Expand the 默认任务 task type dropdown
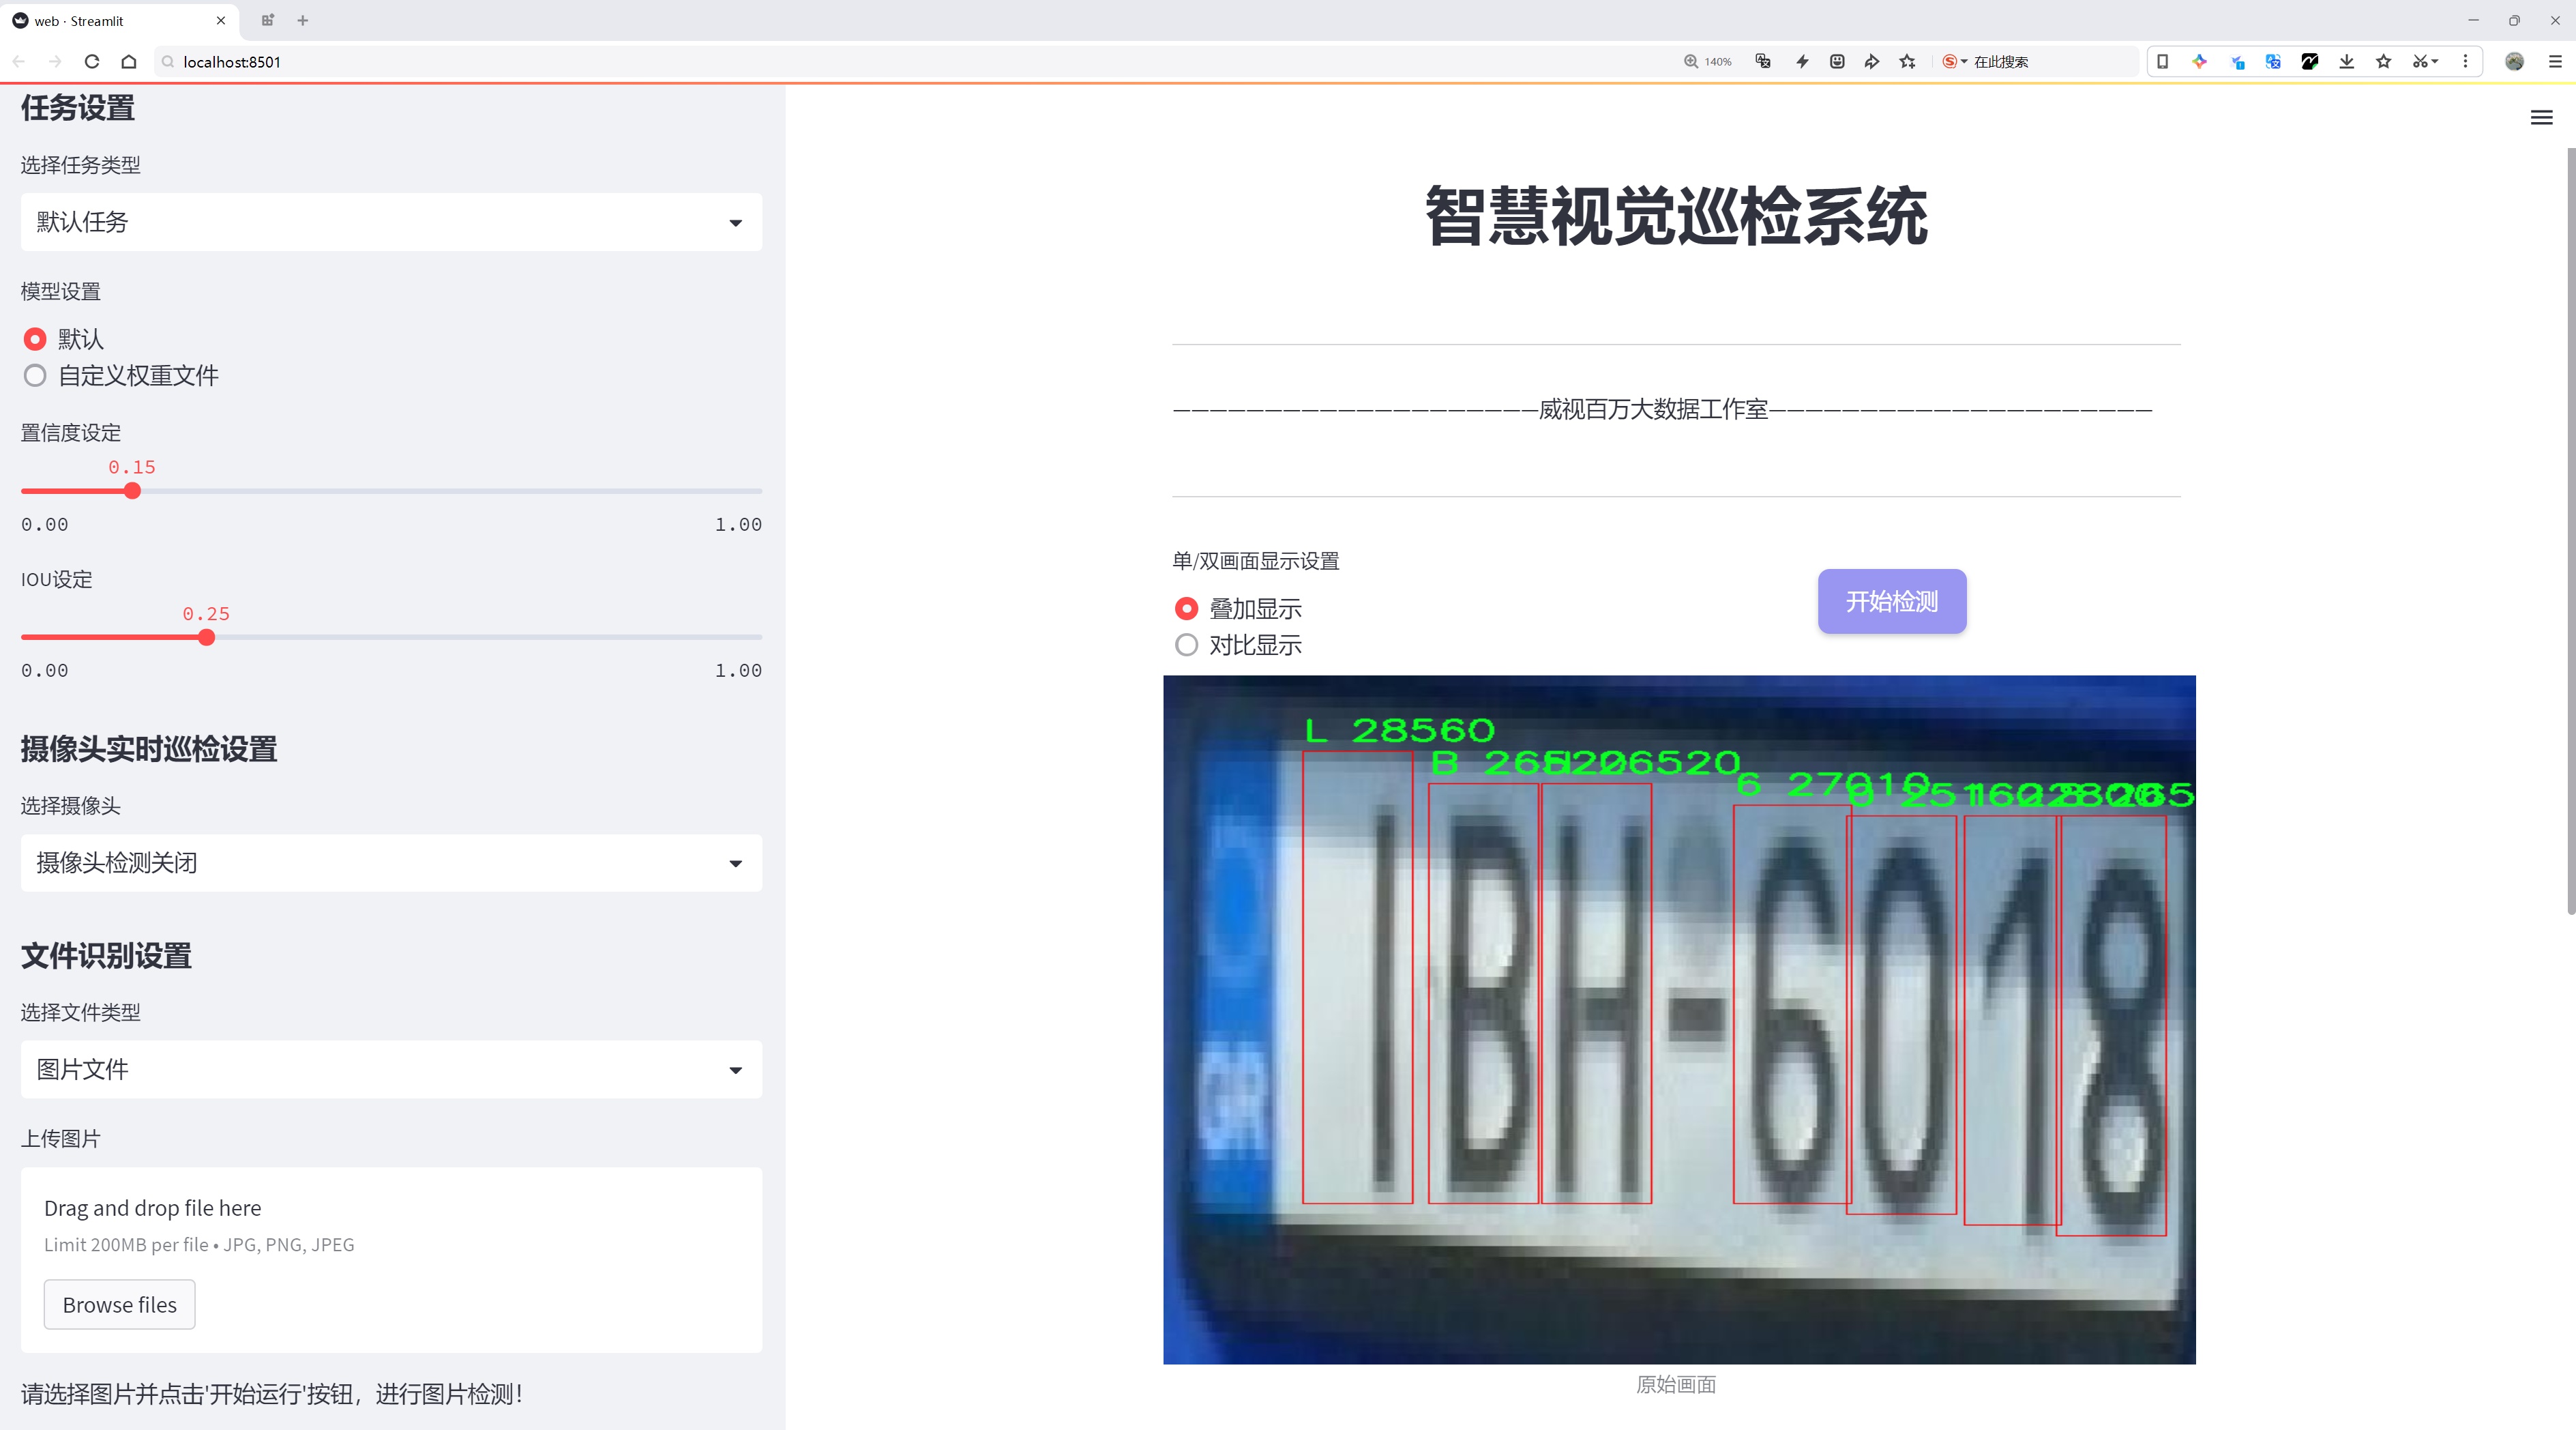The image size is (2576, 1430). 391,222
